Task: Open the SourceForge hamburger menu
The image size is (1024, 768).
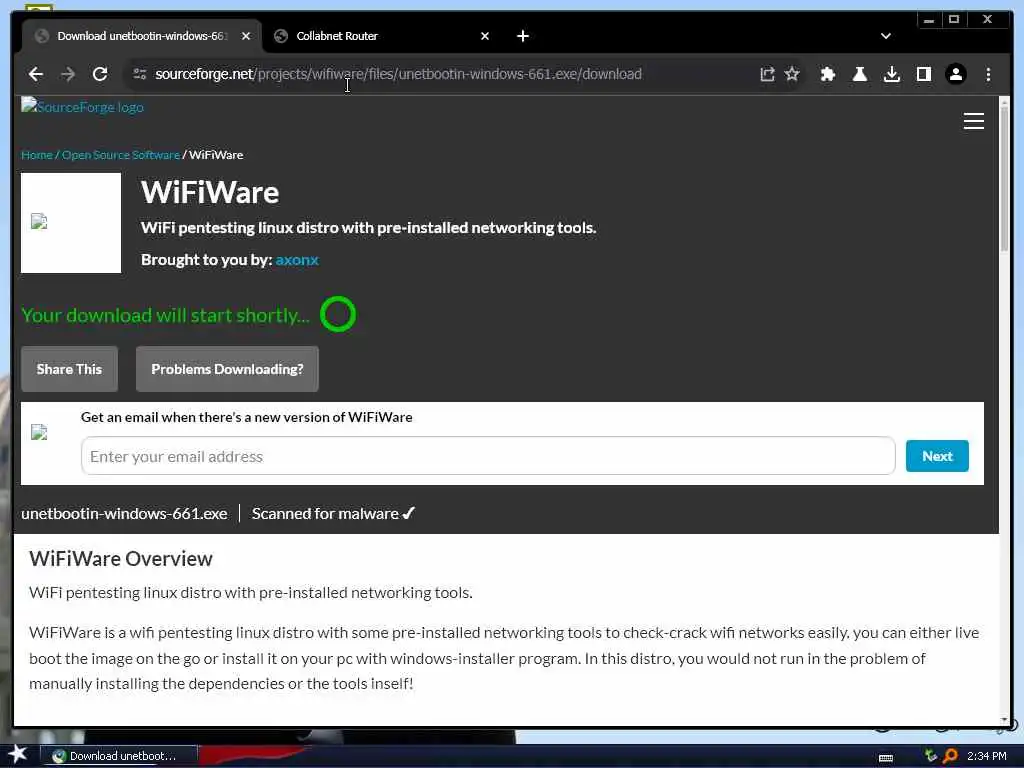Action: (x=974, y=121)
